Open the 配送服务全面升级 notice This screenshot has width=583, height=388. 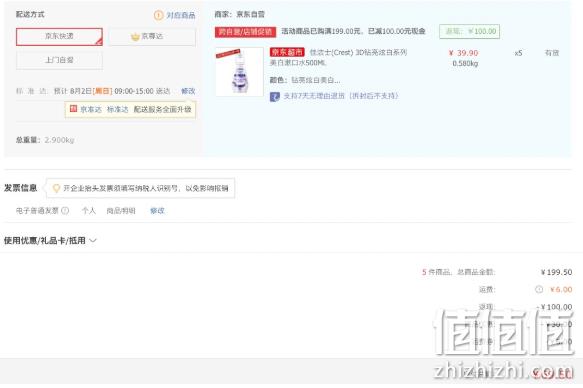(162, 109)
